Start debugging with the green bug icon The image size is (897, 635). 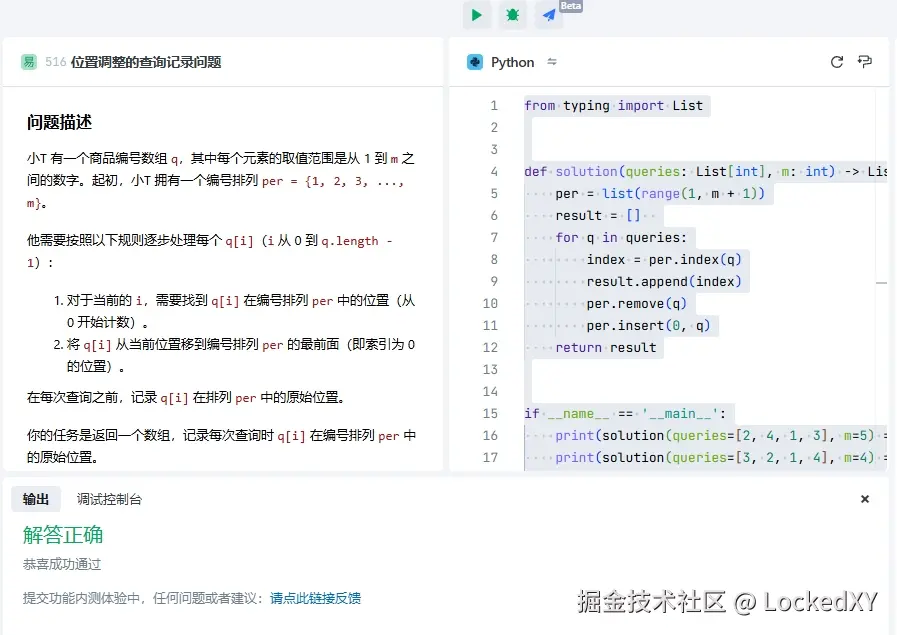click(x=513, y=15)
